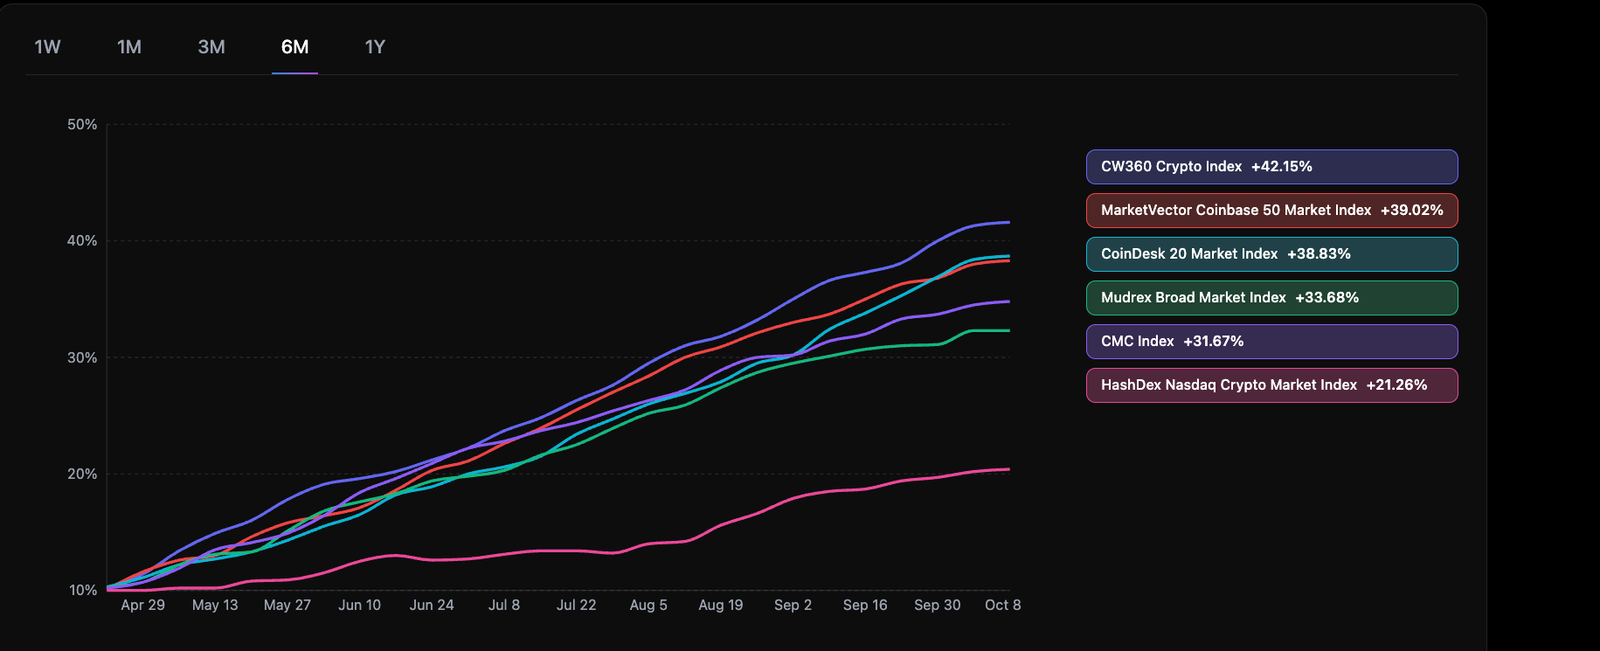The height and width of the screenshot is (651, 1600).
Task: Click the 10% y-axis label
Action: (82, 590)
